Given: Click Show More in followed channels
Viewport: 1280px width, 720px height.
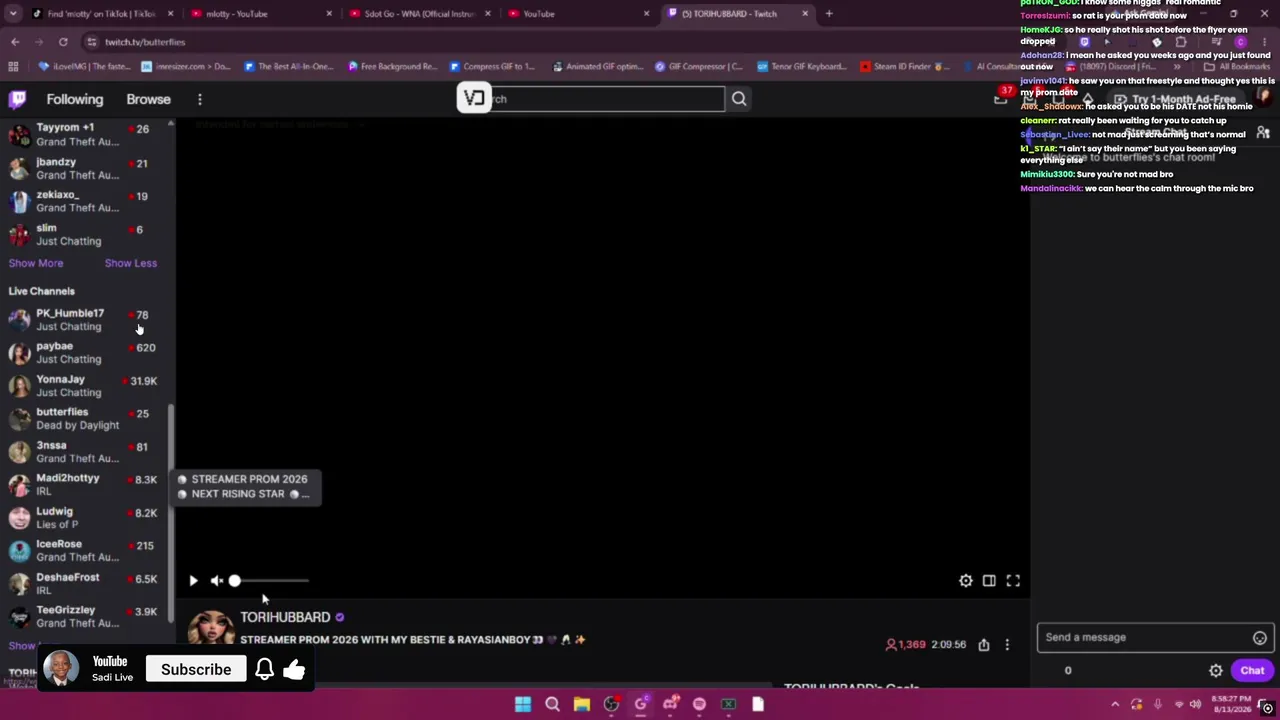Looking at the screenshot, I should tap(36, 263).
